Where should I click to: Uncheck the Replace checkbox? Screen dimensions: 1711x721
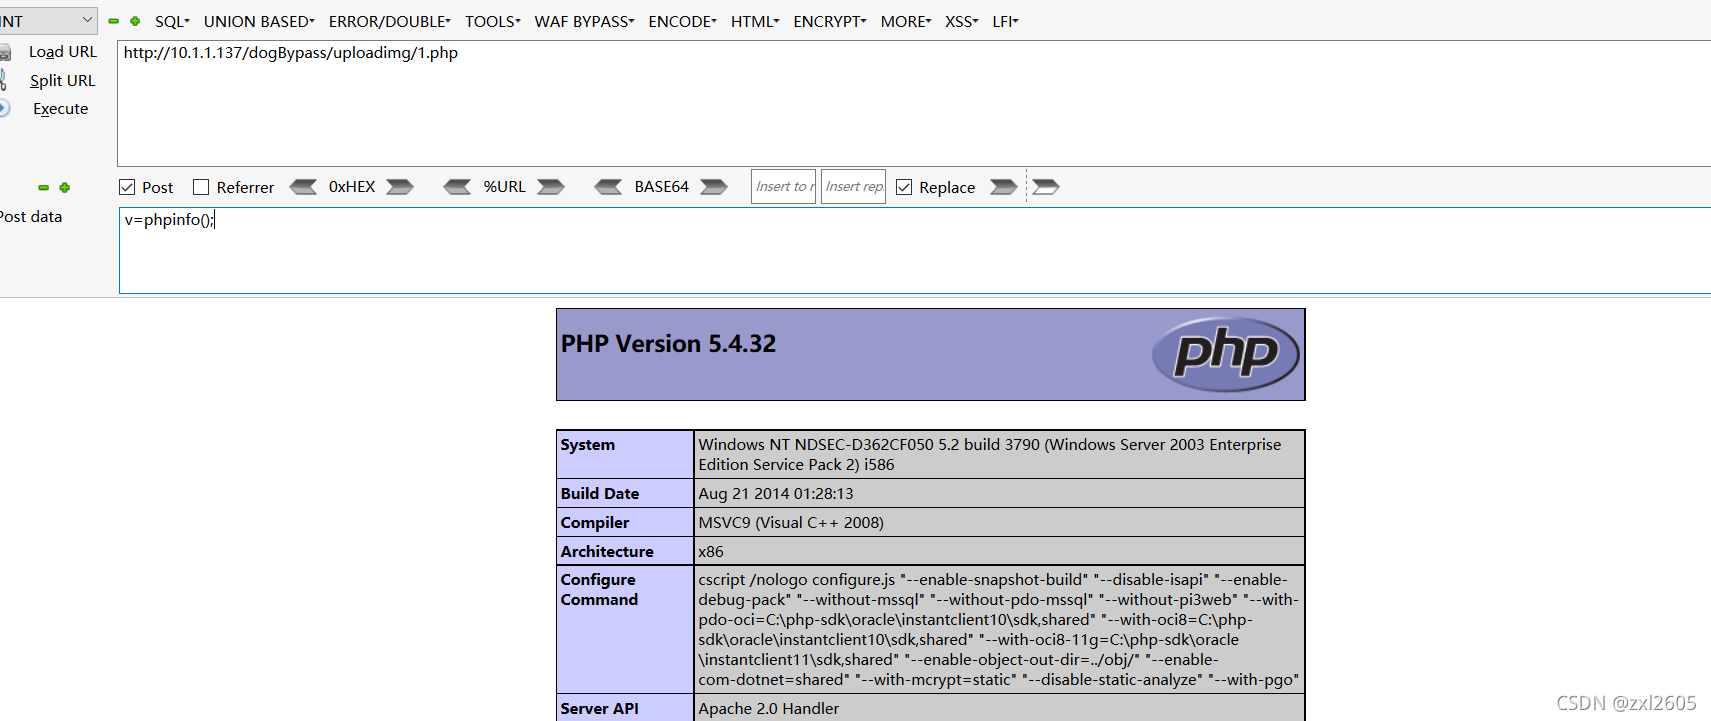click(904, 187)
